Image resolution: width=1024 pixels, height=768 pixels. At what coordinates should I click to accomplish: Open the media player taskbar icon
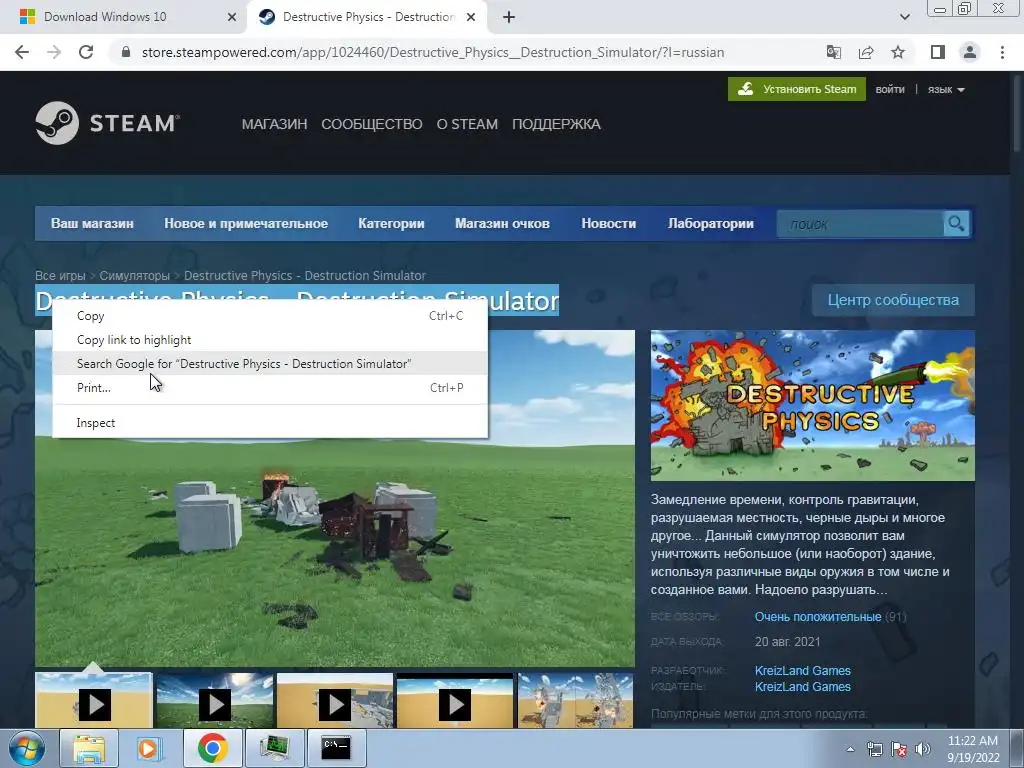[x=148, y=748]
